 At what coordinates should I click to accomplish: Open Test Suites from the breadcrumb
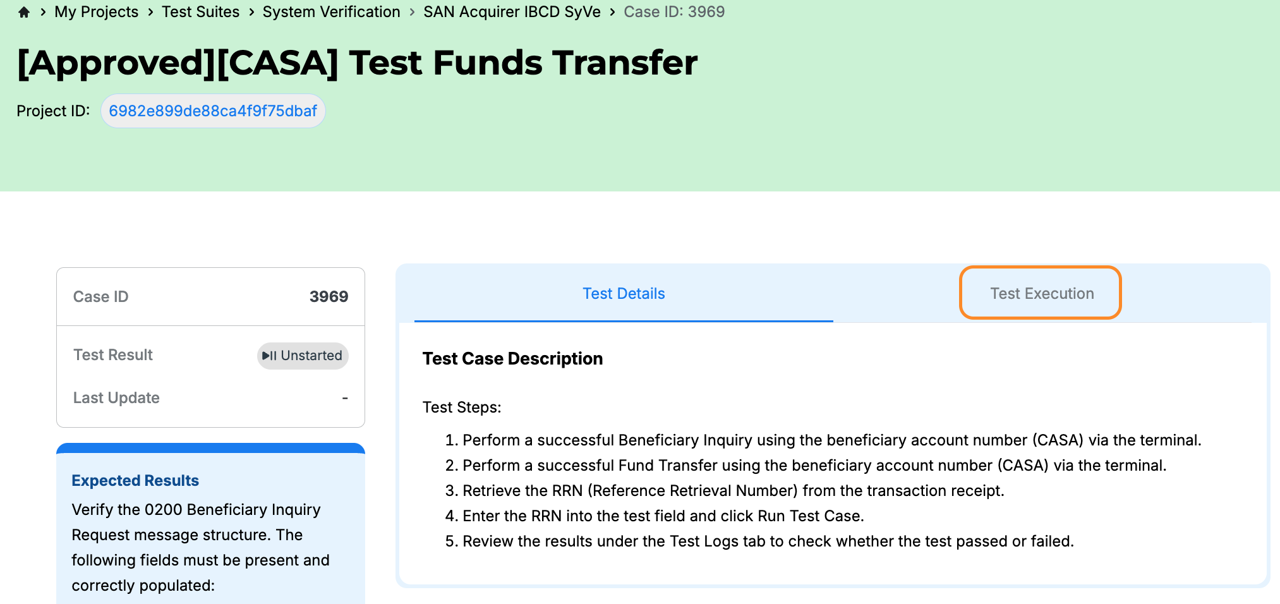pyautogui.click(x=200, y=11)
